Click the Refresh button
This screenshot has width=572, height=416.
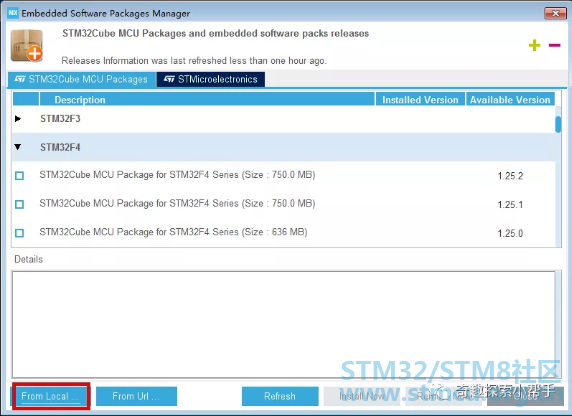(280, 396)
